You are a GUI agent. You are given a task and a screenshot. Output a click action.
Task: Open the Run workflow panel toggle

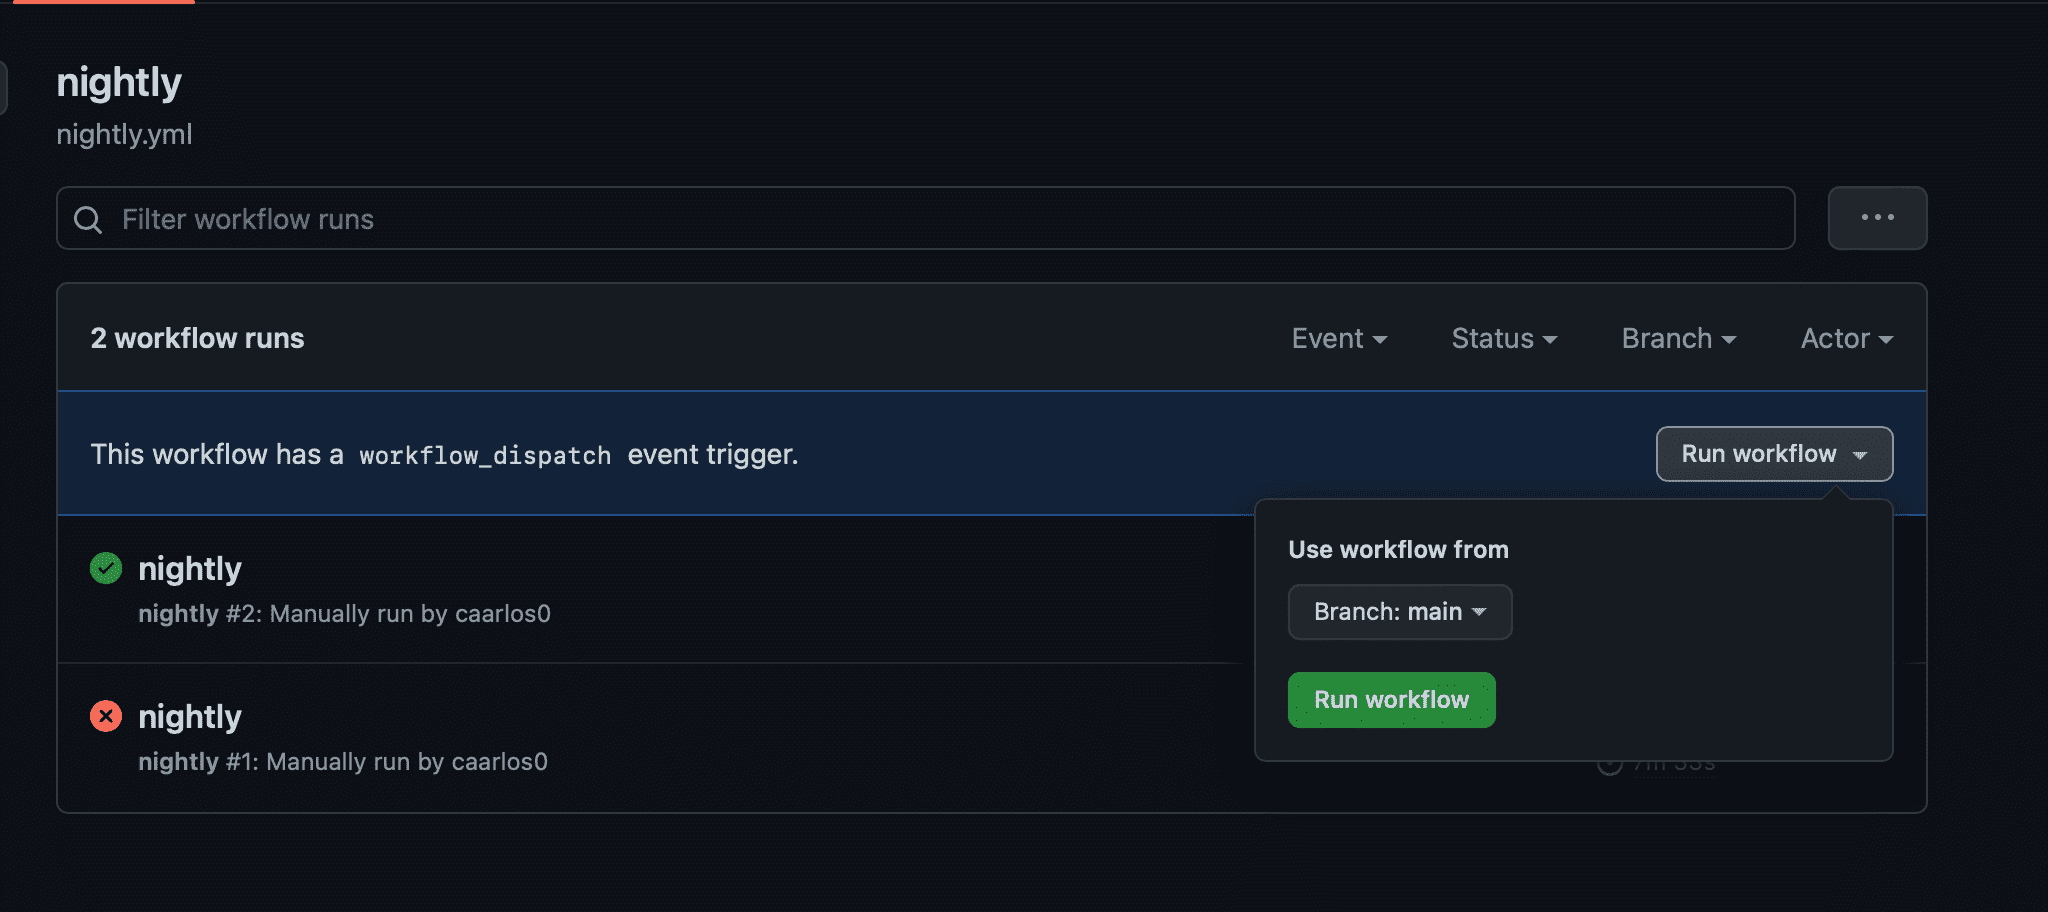click(x=1773, y=454)
